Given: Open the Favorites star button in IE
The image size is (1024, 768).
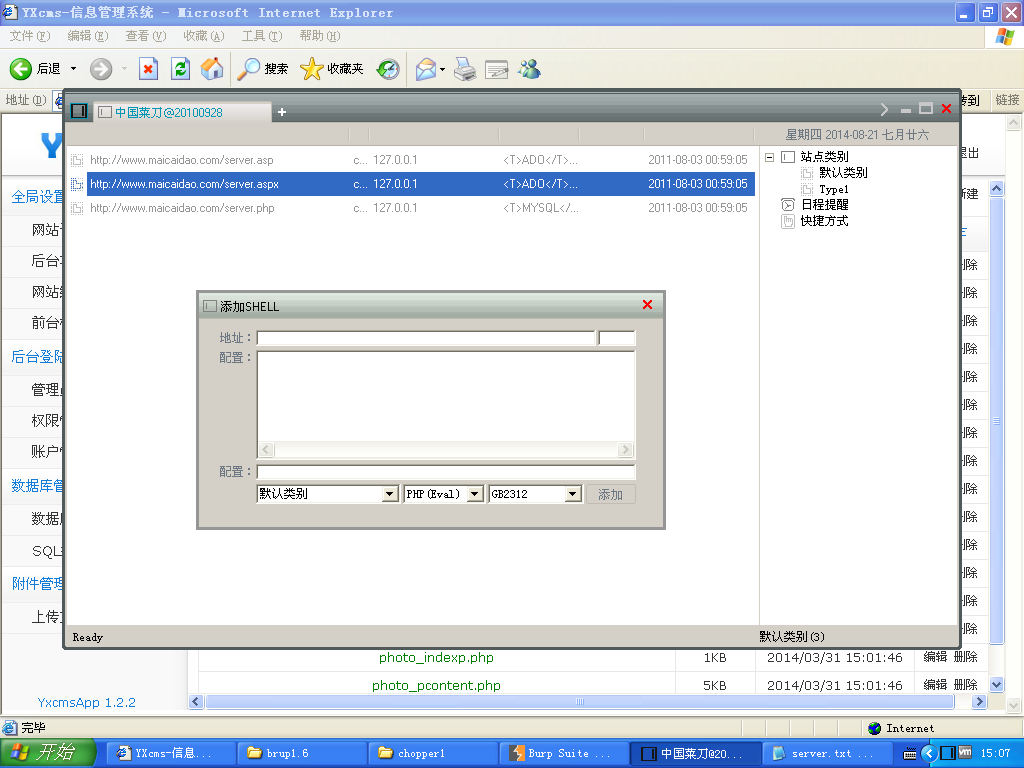Looking at the screenshot, I should click(332, 69).
